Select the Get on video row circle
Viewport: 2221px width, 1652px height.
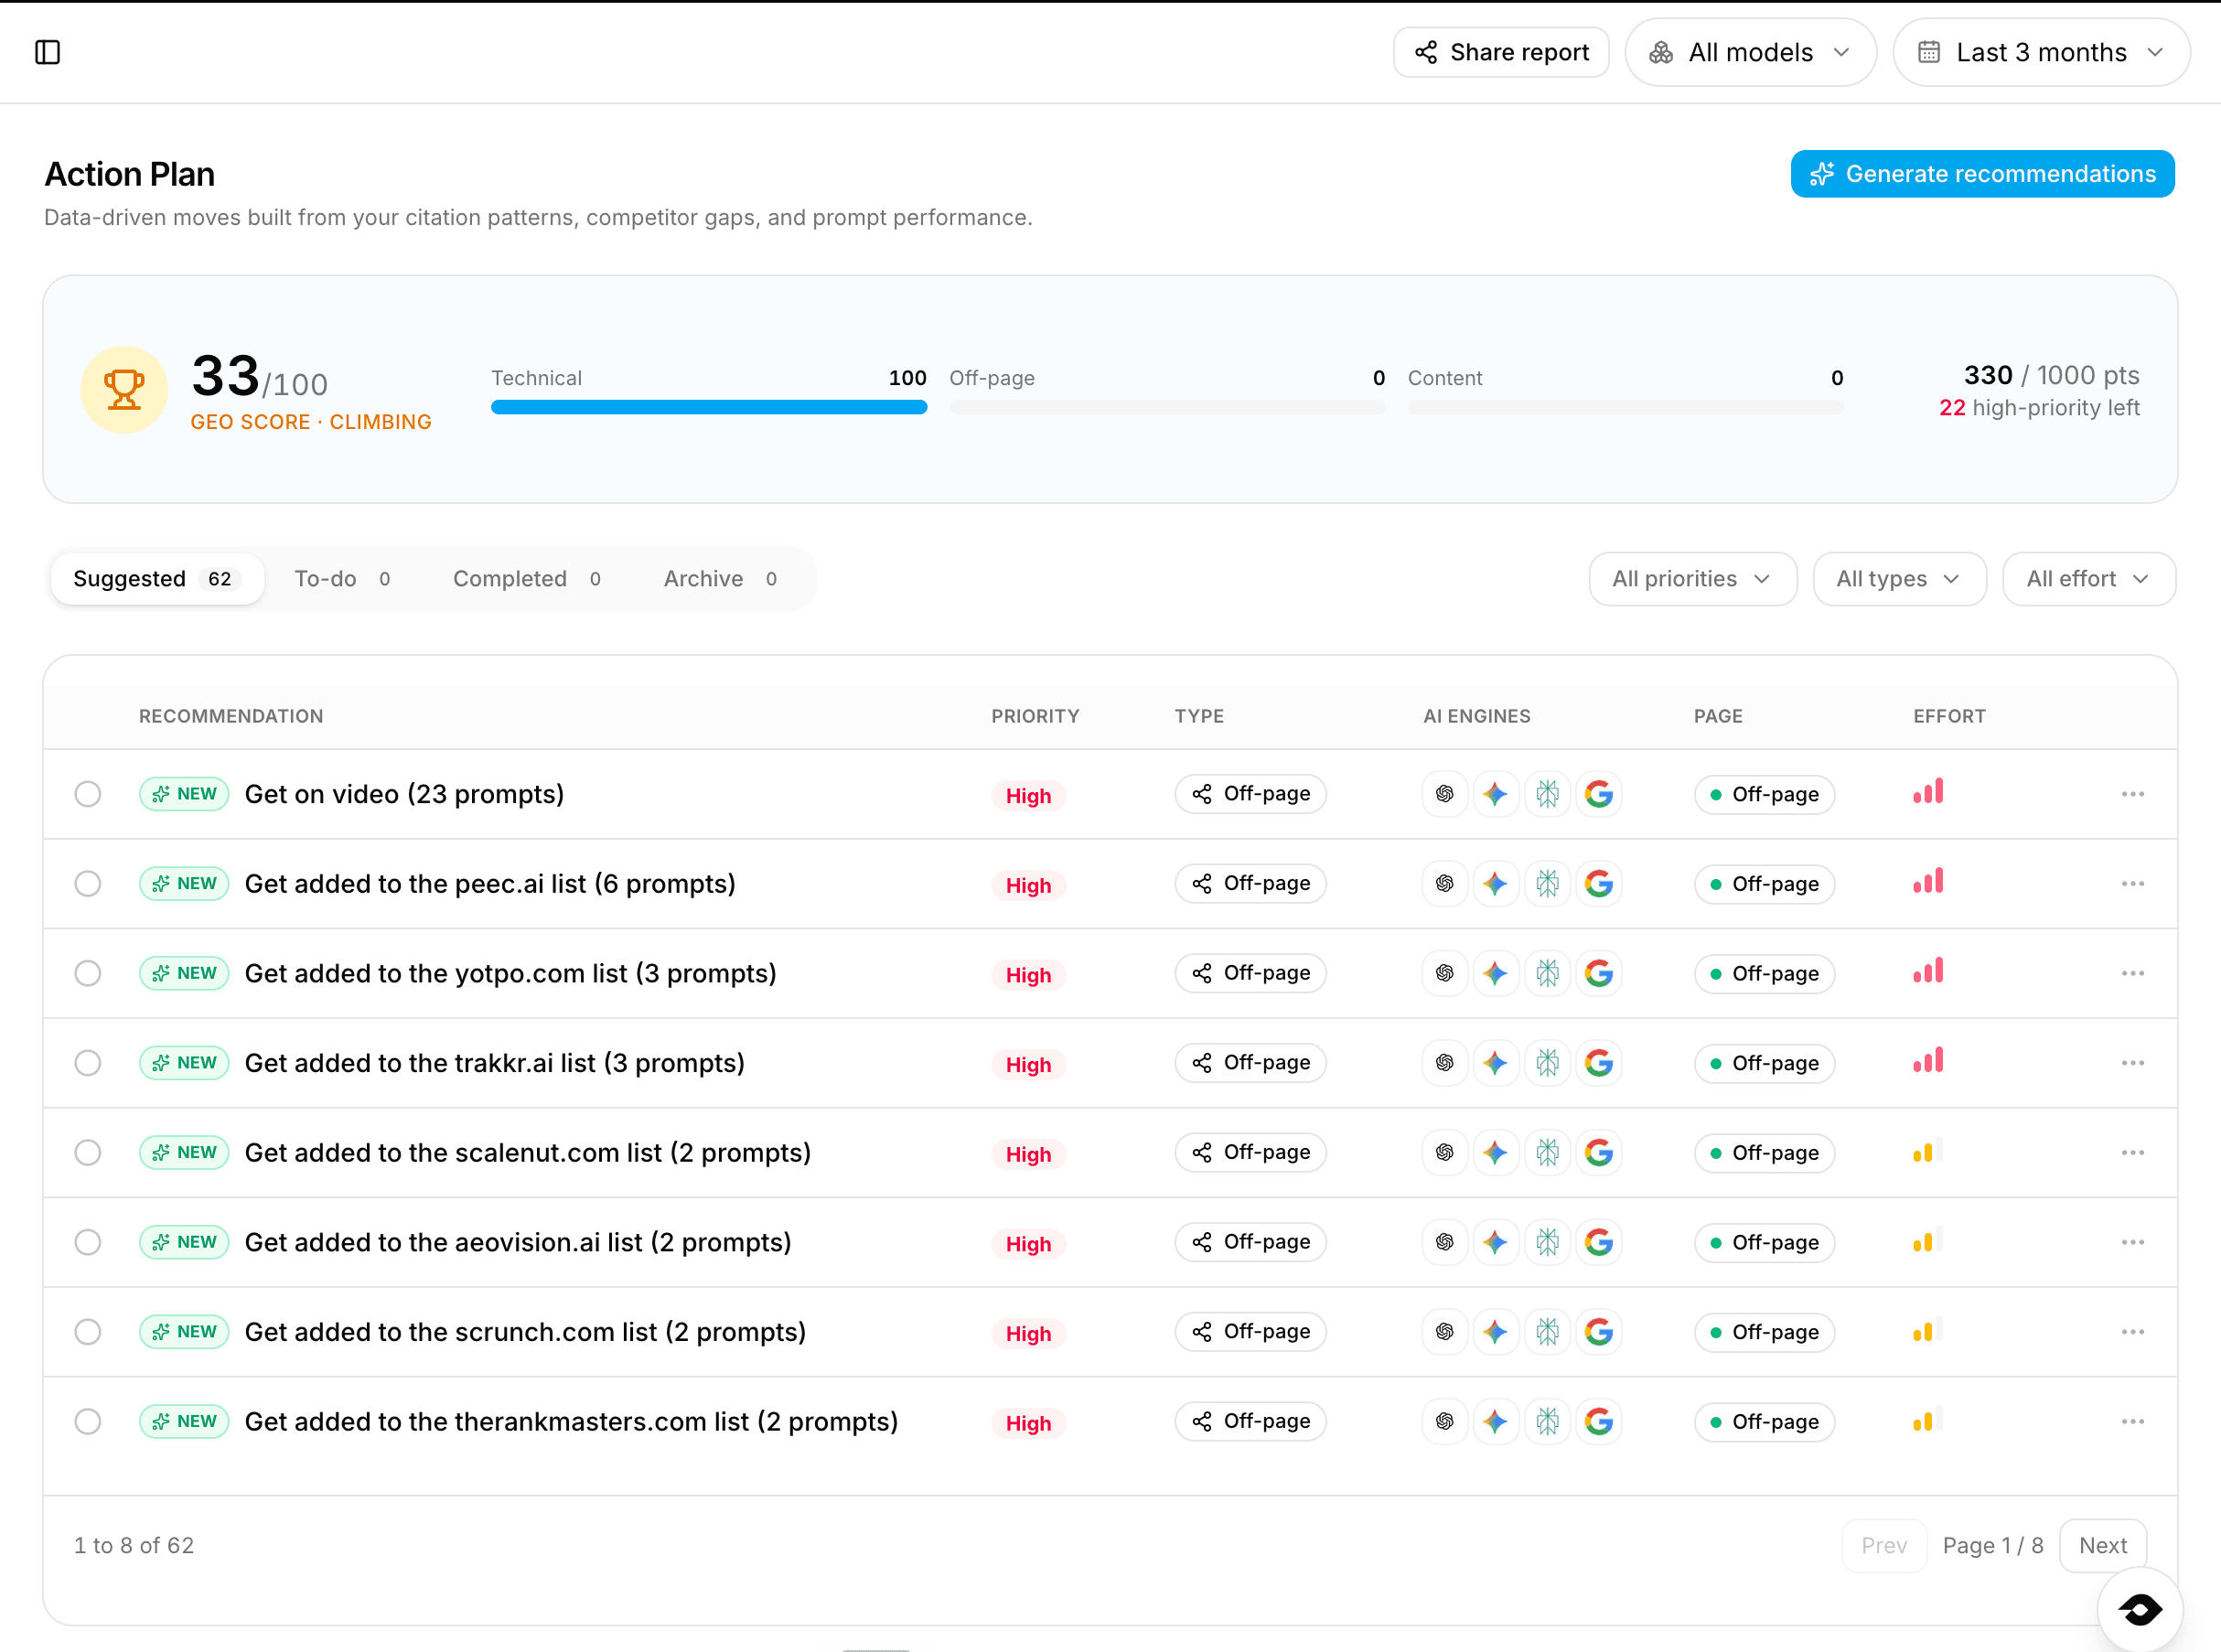[88, 794]
